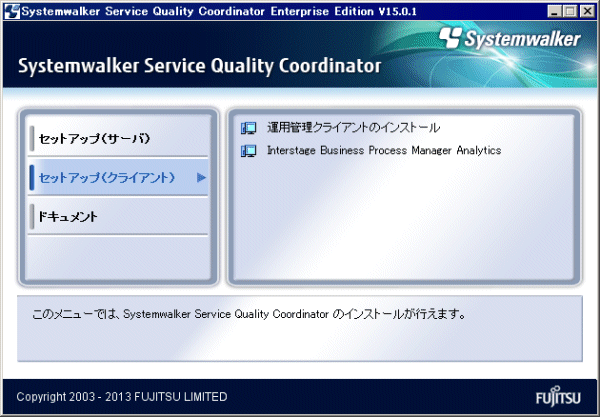Click the icon beside Interstage Business Process Manager Analytics
Screen dimensions: 600x417
[x=249, y=151]
